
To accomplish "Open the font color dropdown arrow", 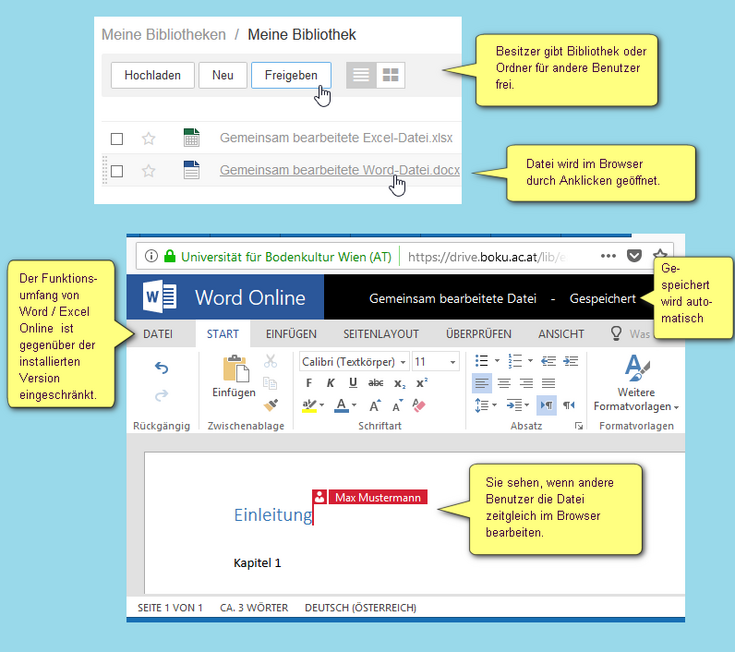I will (354, 405).
